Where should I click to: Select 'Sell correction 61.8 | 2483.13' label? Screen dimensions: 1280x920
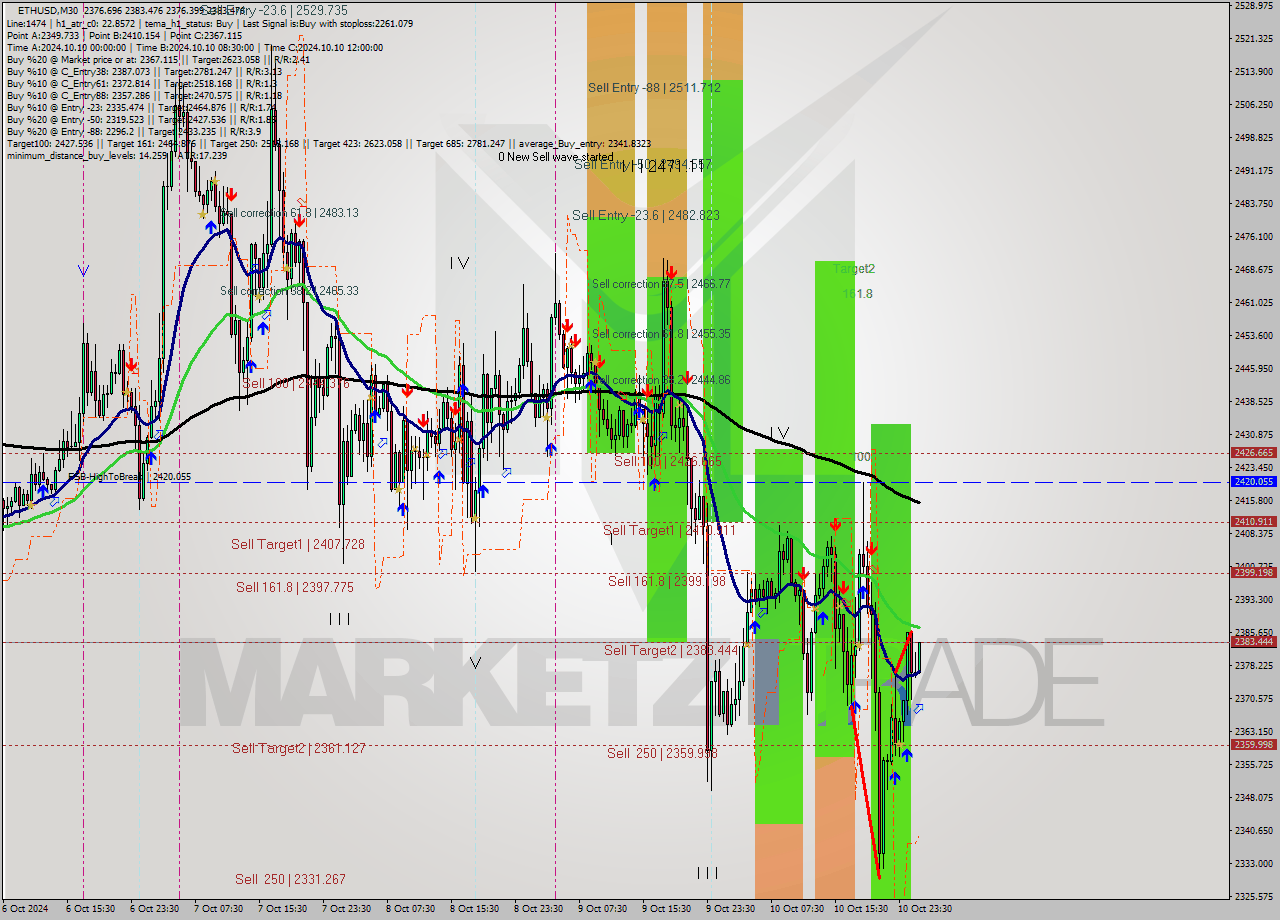[289, 213]
